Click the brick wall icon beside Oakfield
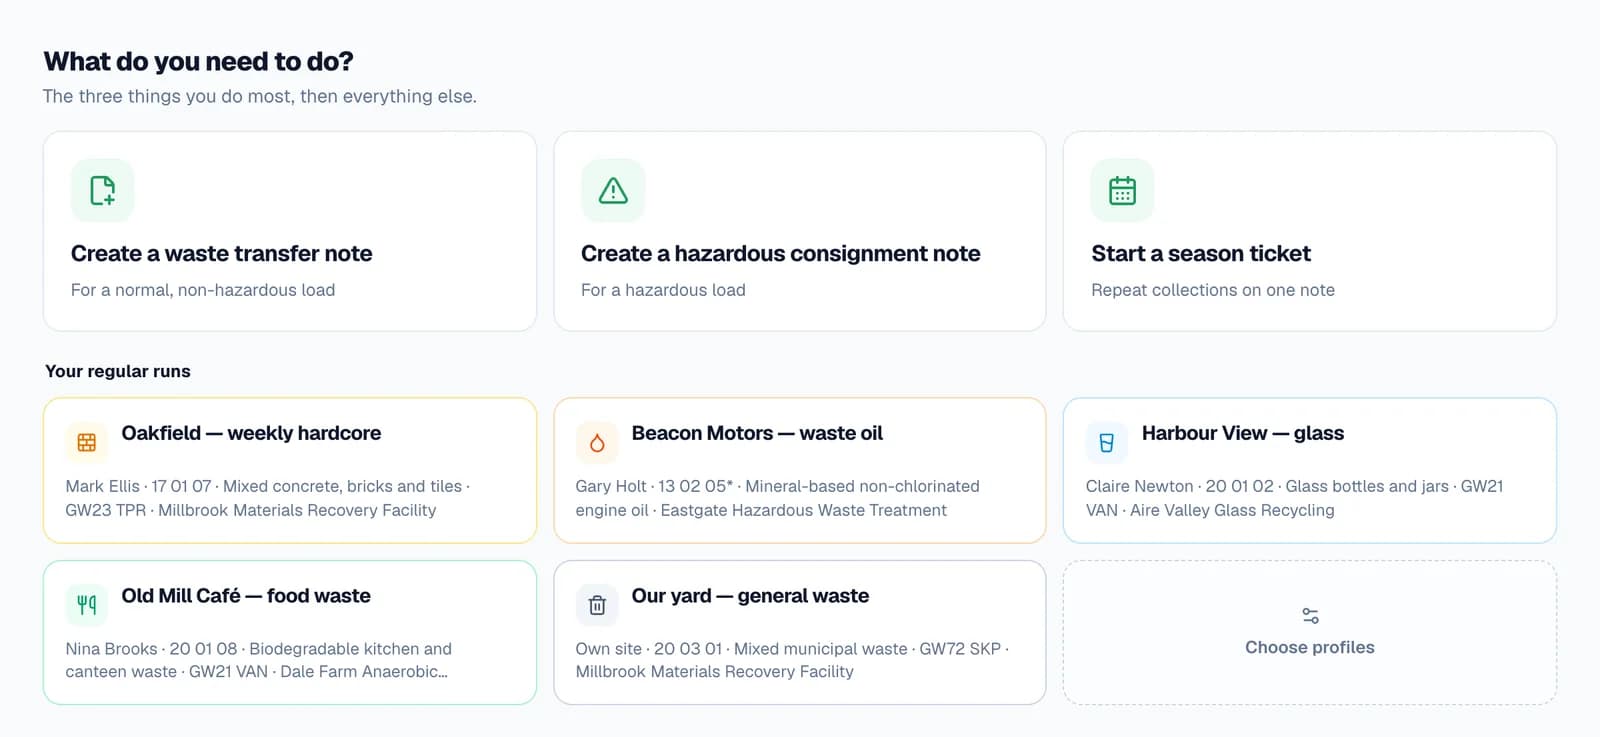 (87, 442)
